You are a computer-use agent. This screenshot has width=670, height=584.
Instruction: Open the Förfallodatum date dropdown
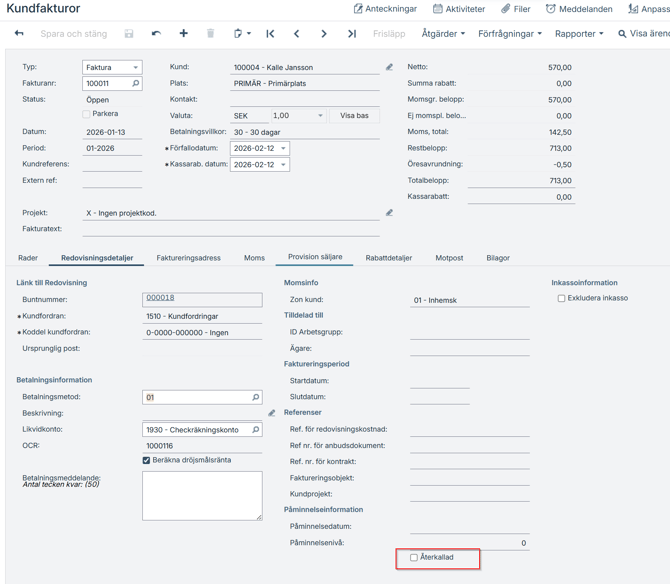pyautogui.click(x=283, y=148)
